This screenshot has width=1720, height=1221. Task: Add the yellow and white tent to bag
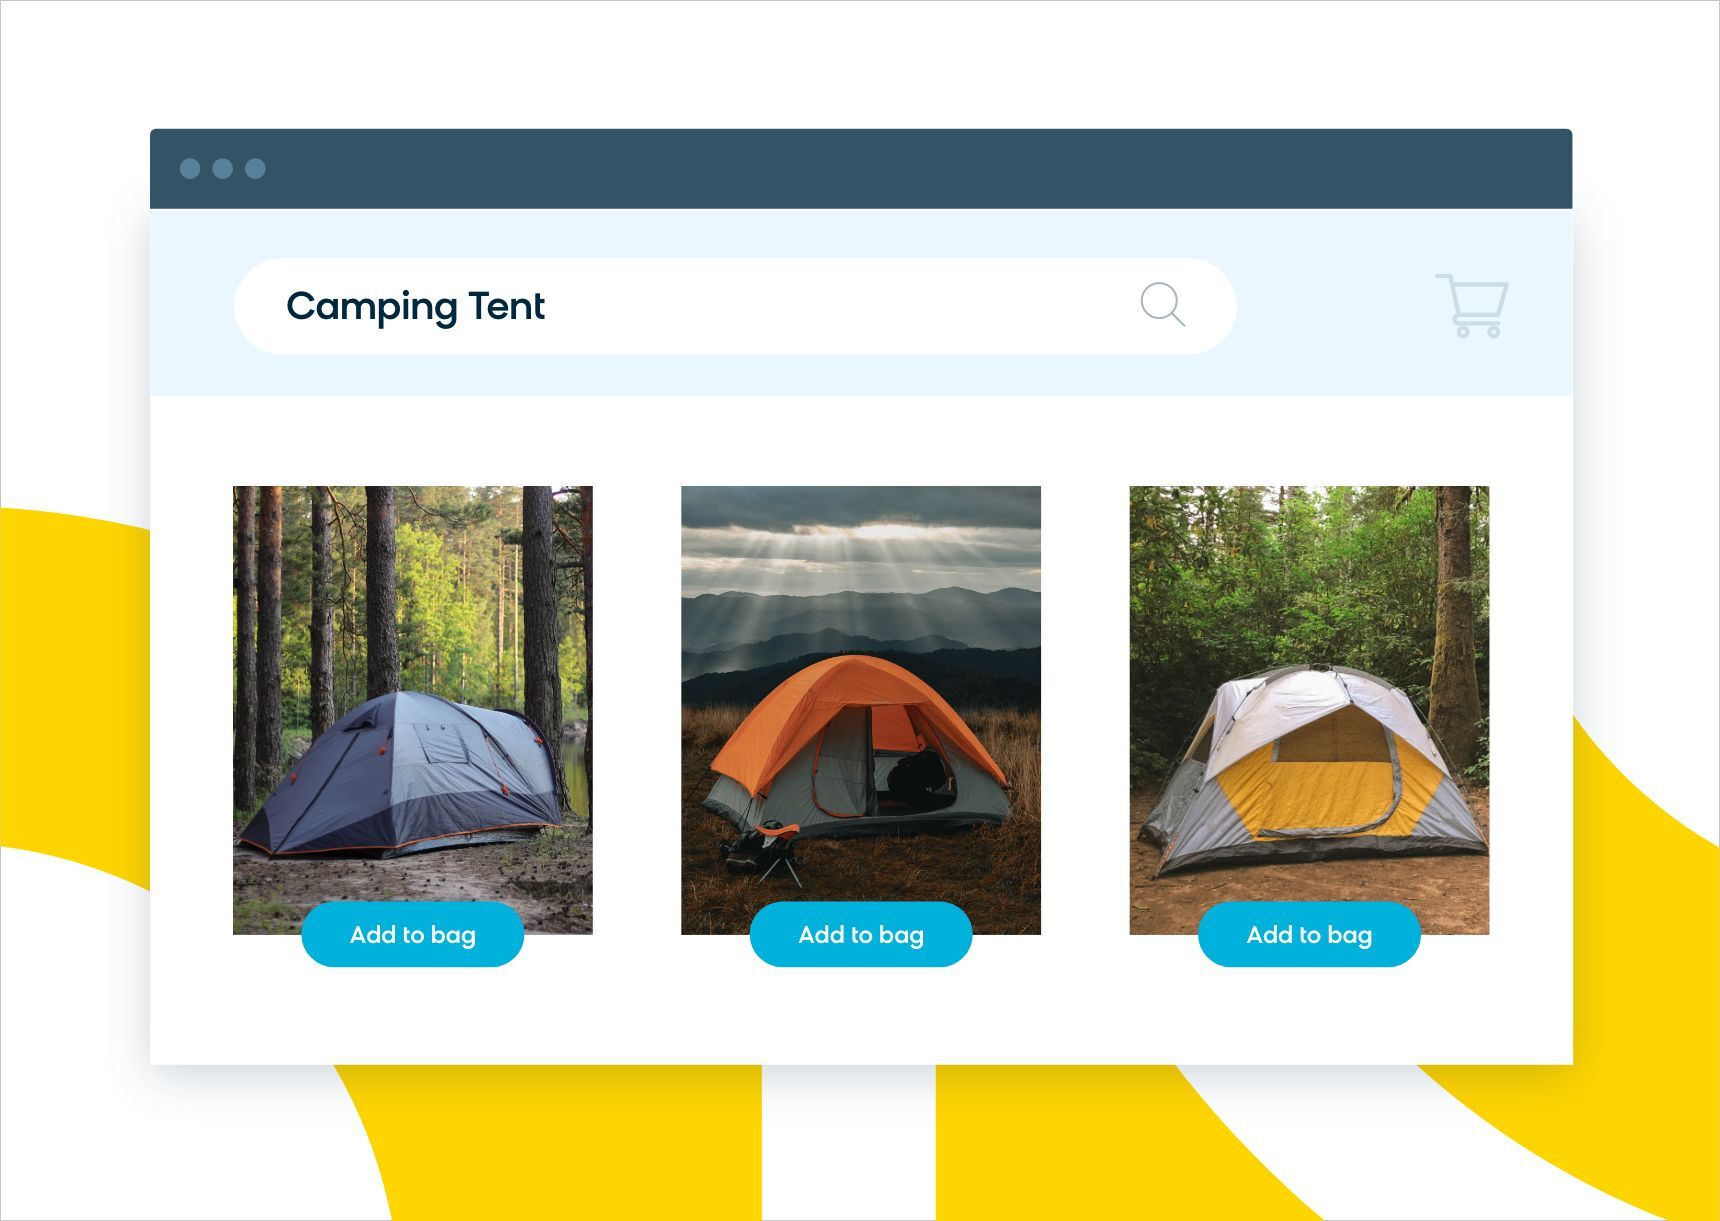(1309, 934)
